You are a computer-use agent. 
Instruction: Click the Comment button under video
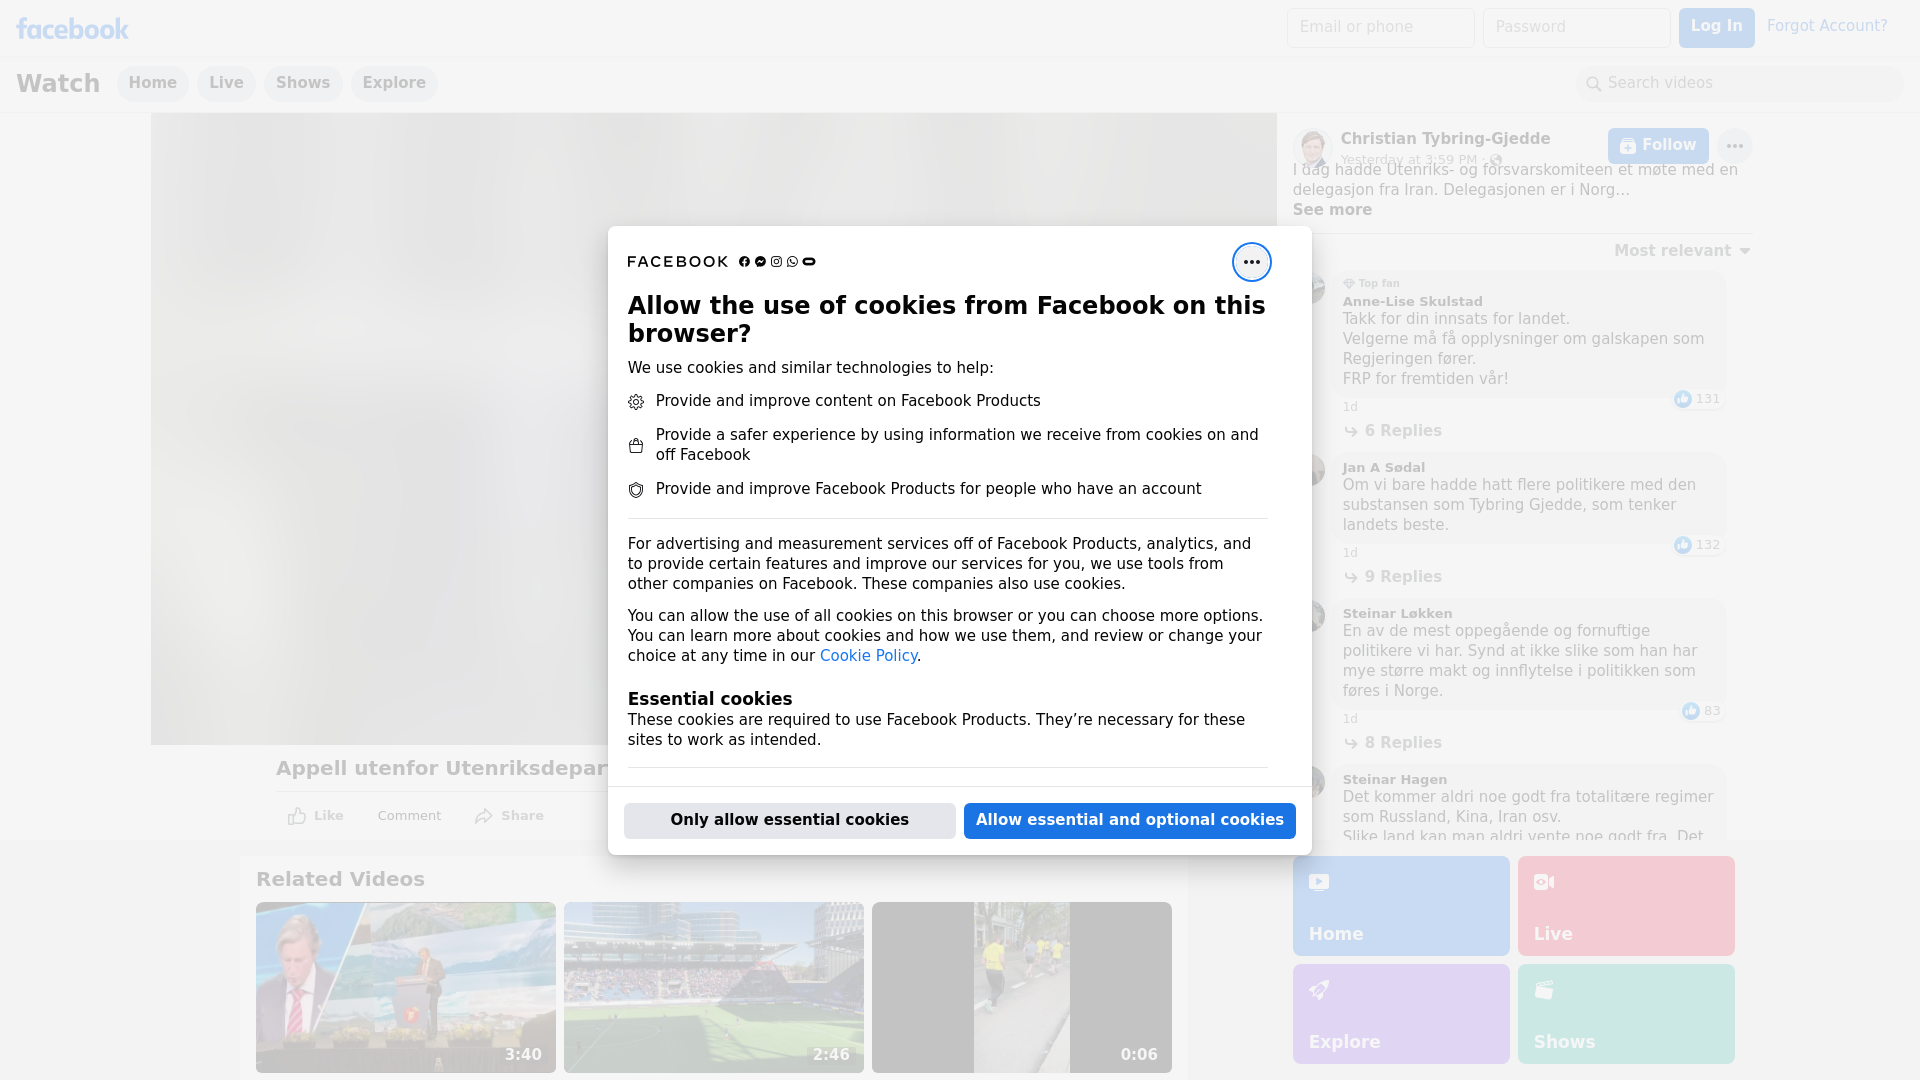[x=409, y=816]
